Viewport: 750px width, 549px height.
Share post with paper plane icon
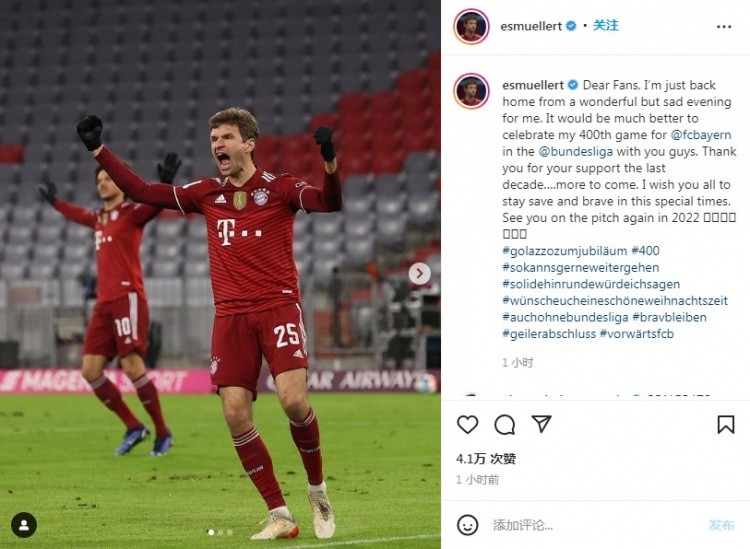click(541, 424)
